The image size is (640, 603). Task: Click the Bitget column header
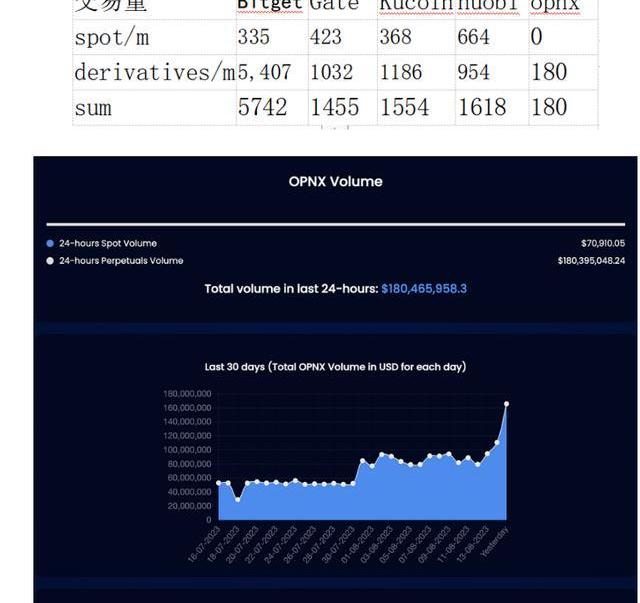pos(270,5)
